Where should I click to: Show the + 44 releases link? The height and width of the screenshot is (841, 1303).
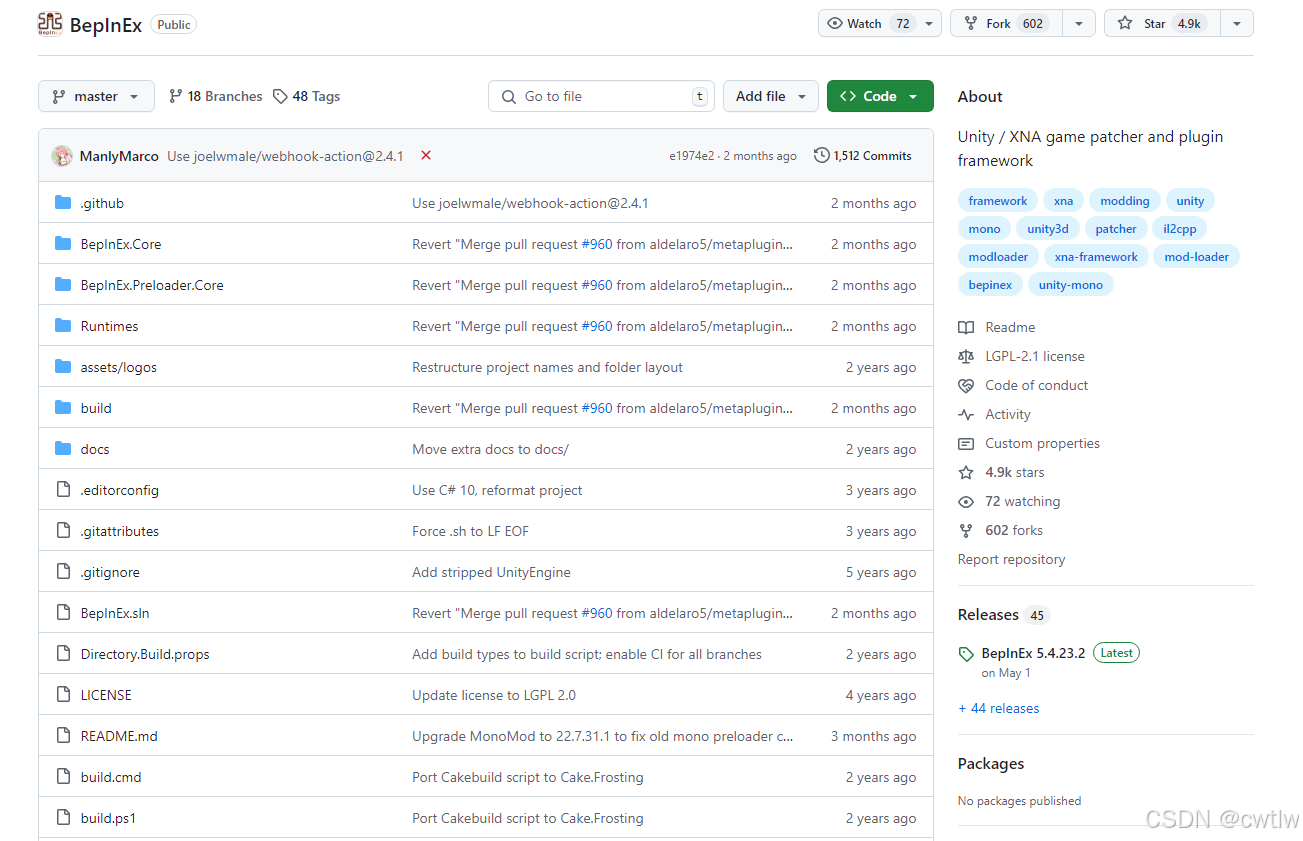pos(998,708)
